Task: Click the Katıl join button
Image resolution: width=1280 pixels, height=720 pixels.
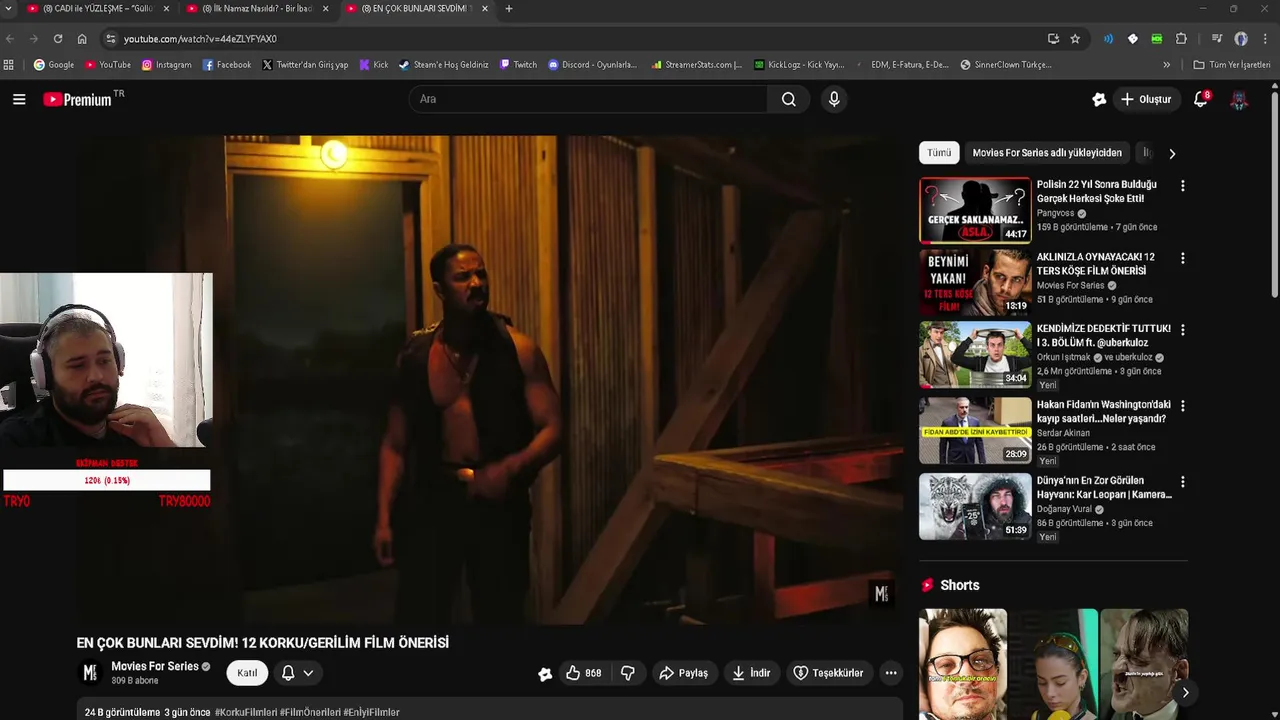Action: 247,673
